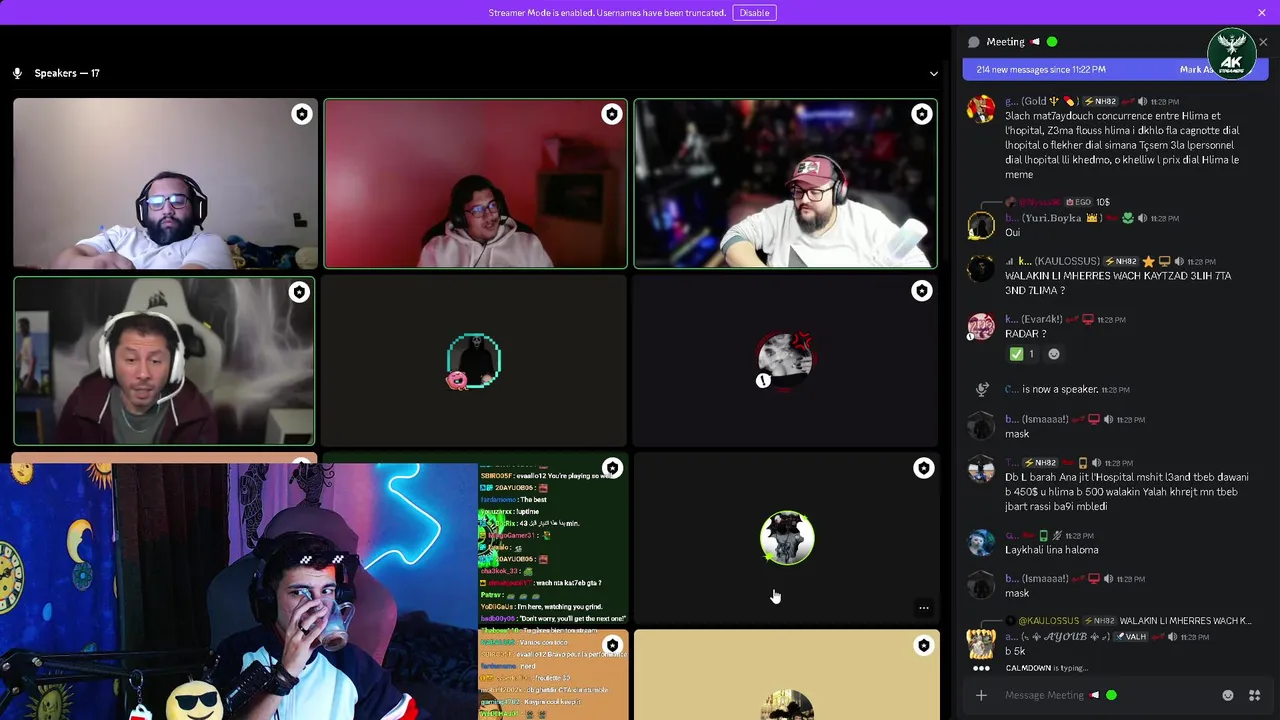Select the pink-cap streamer webcam tile

coord(785,183)
